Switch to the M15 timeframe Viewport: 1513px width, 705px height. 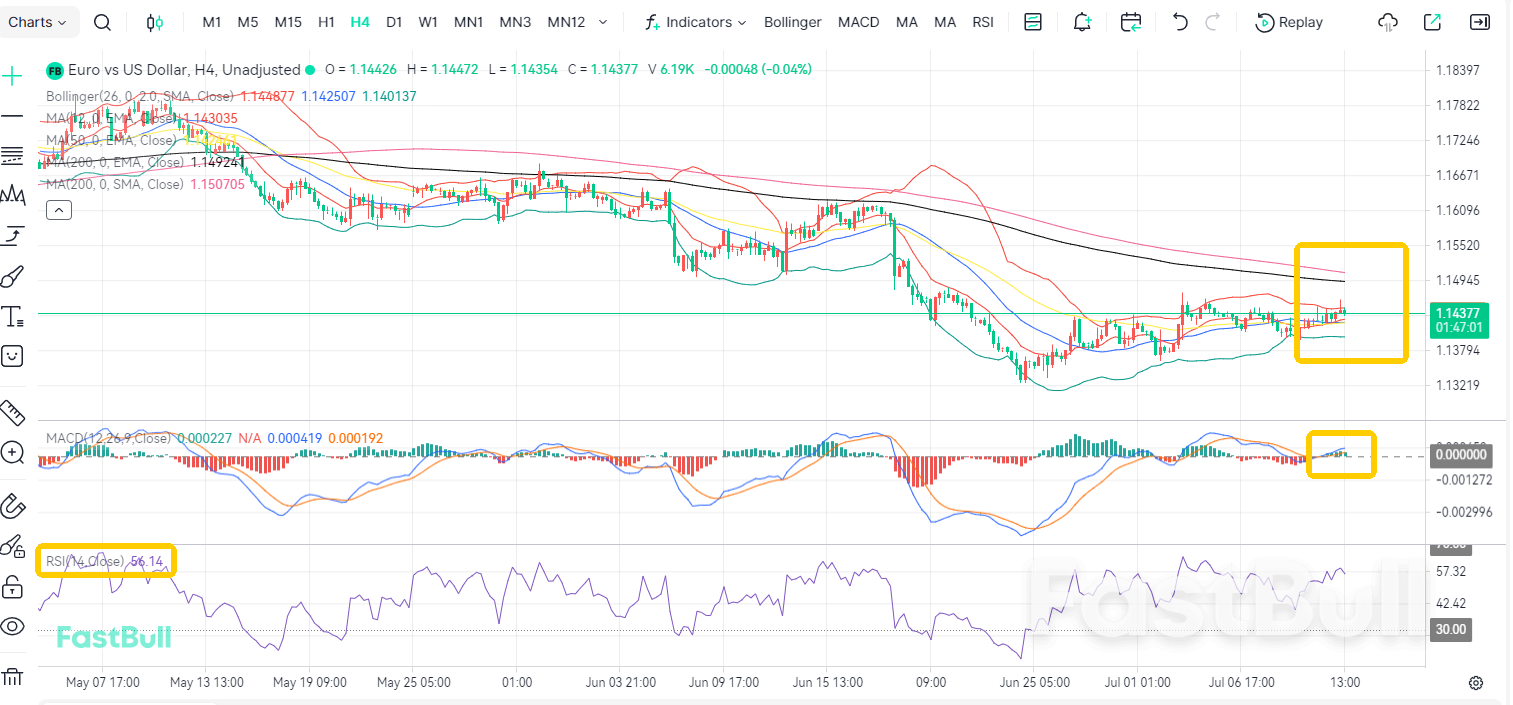click(288, 22)
